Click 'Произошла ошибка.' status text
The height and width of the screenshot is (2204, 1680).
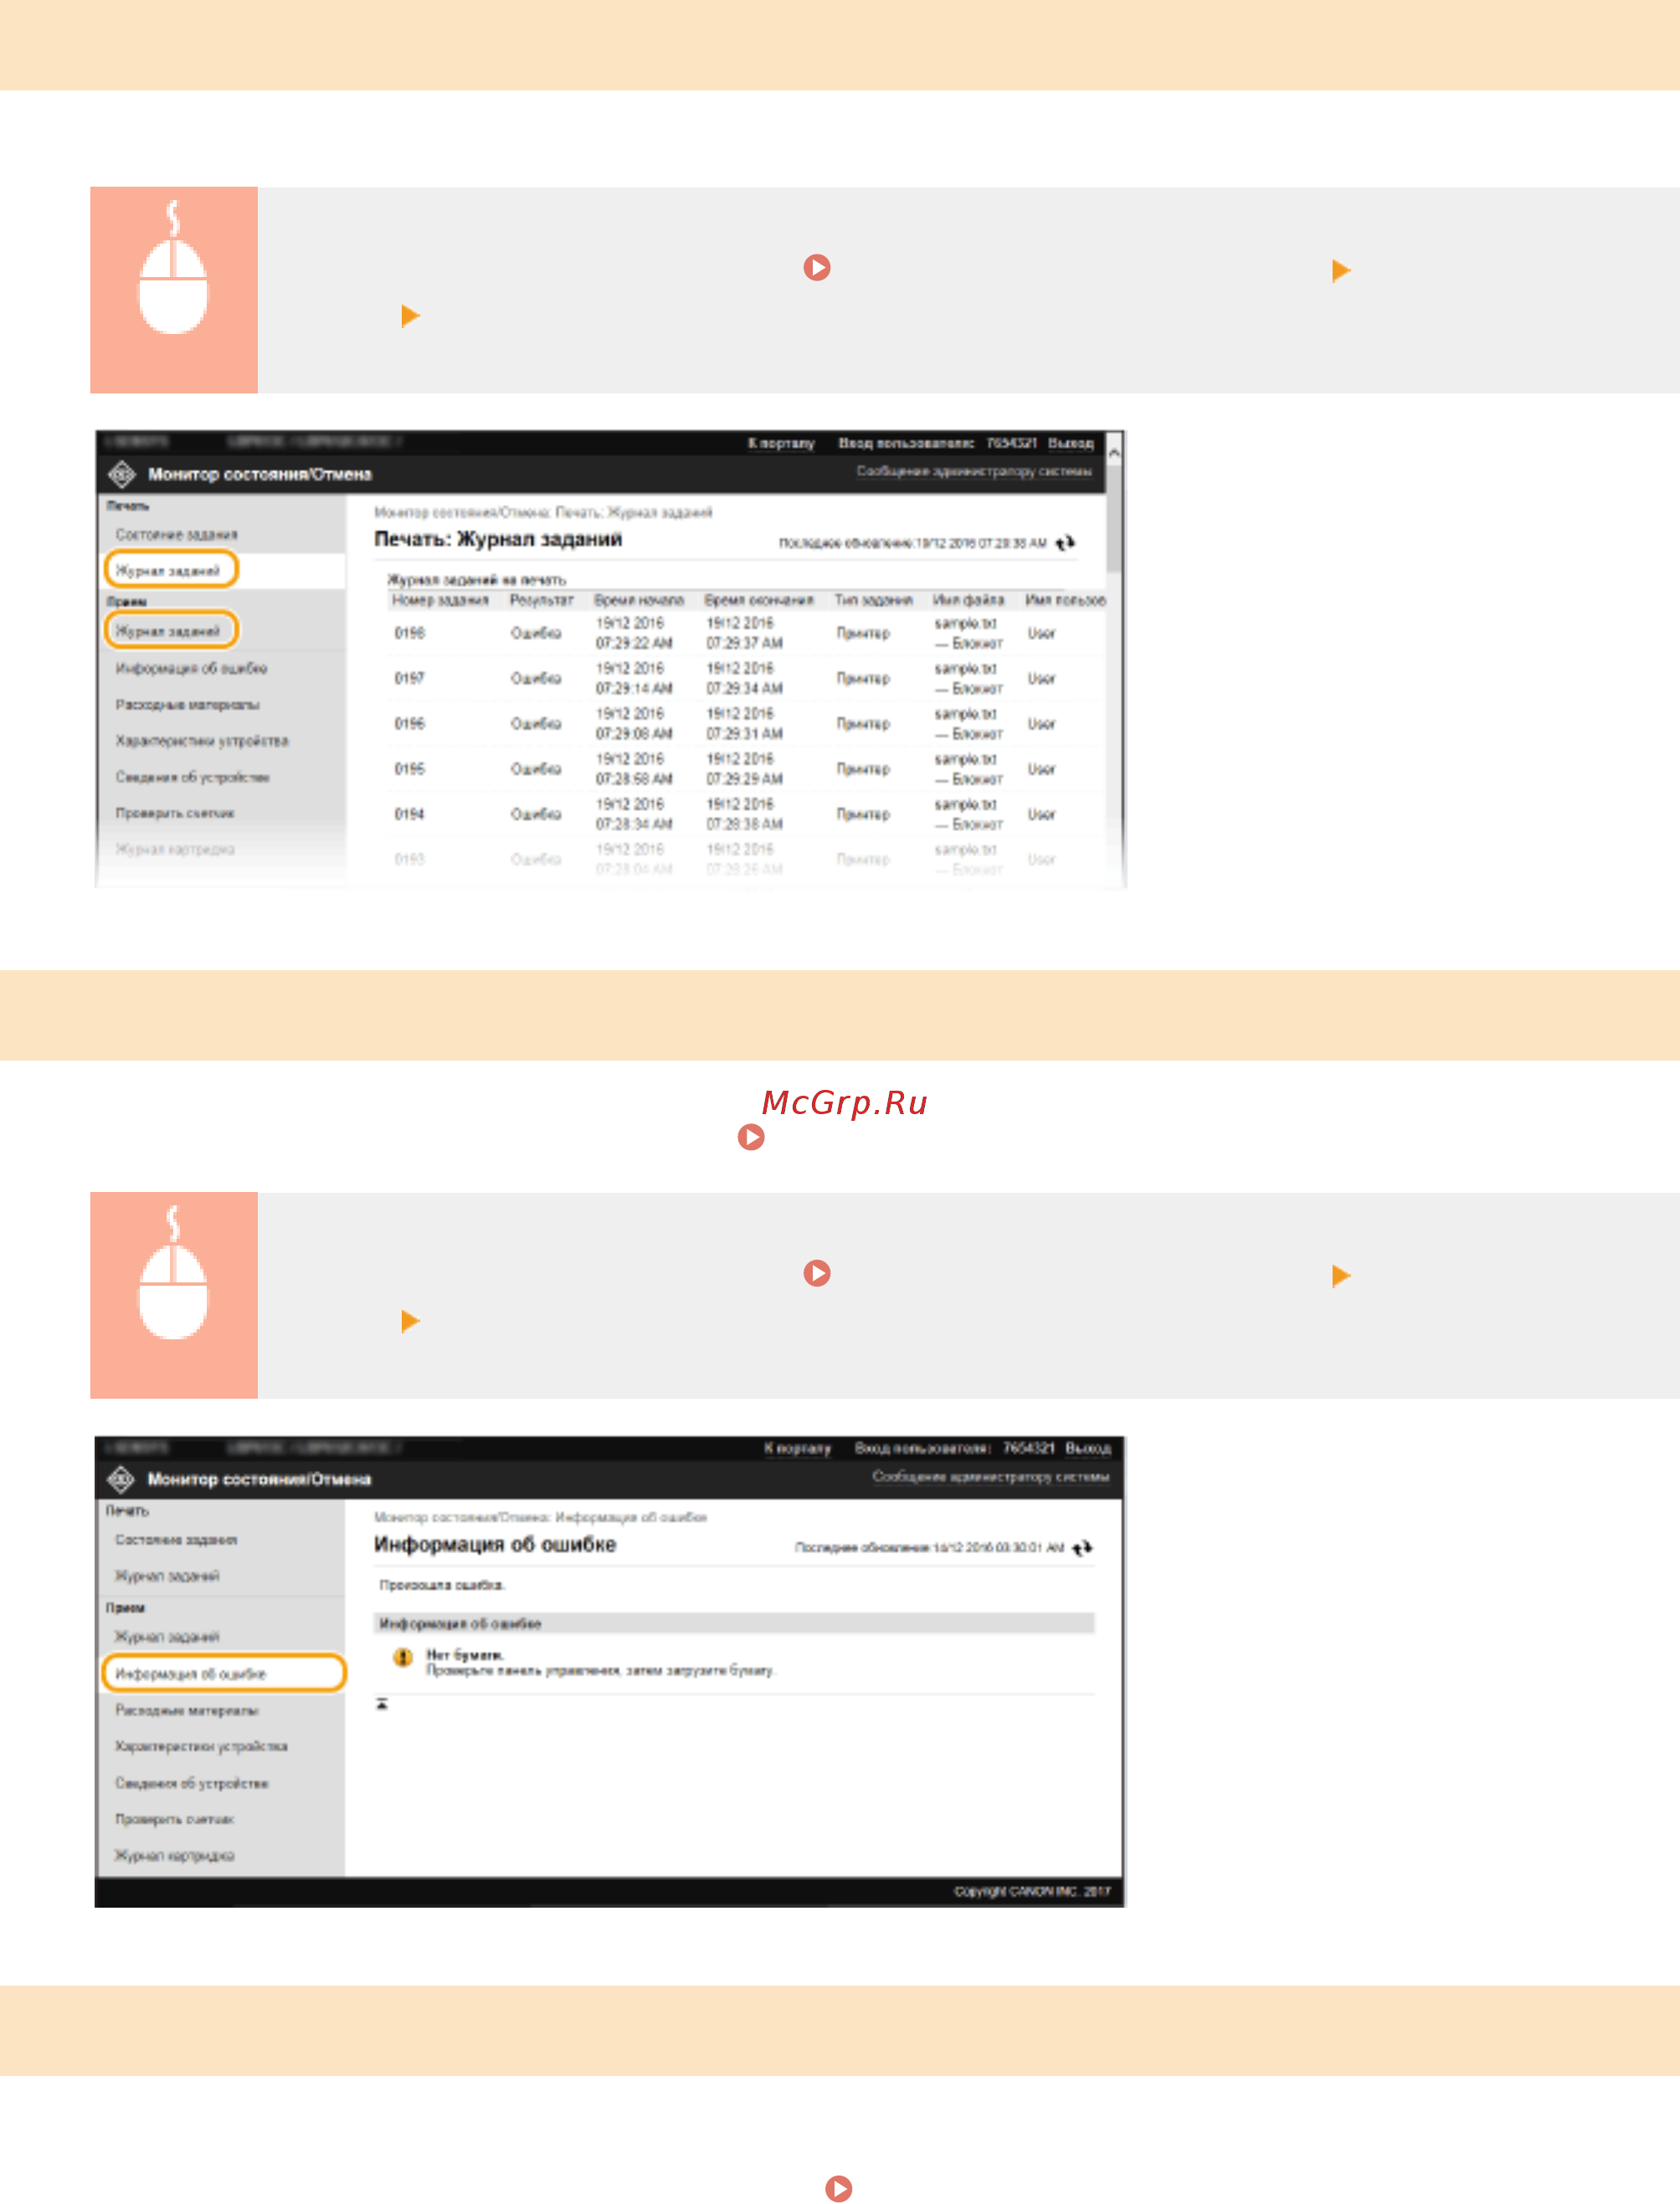[x=442, y=1585]
